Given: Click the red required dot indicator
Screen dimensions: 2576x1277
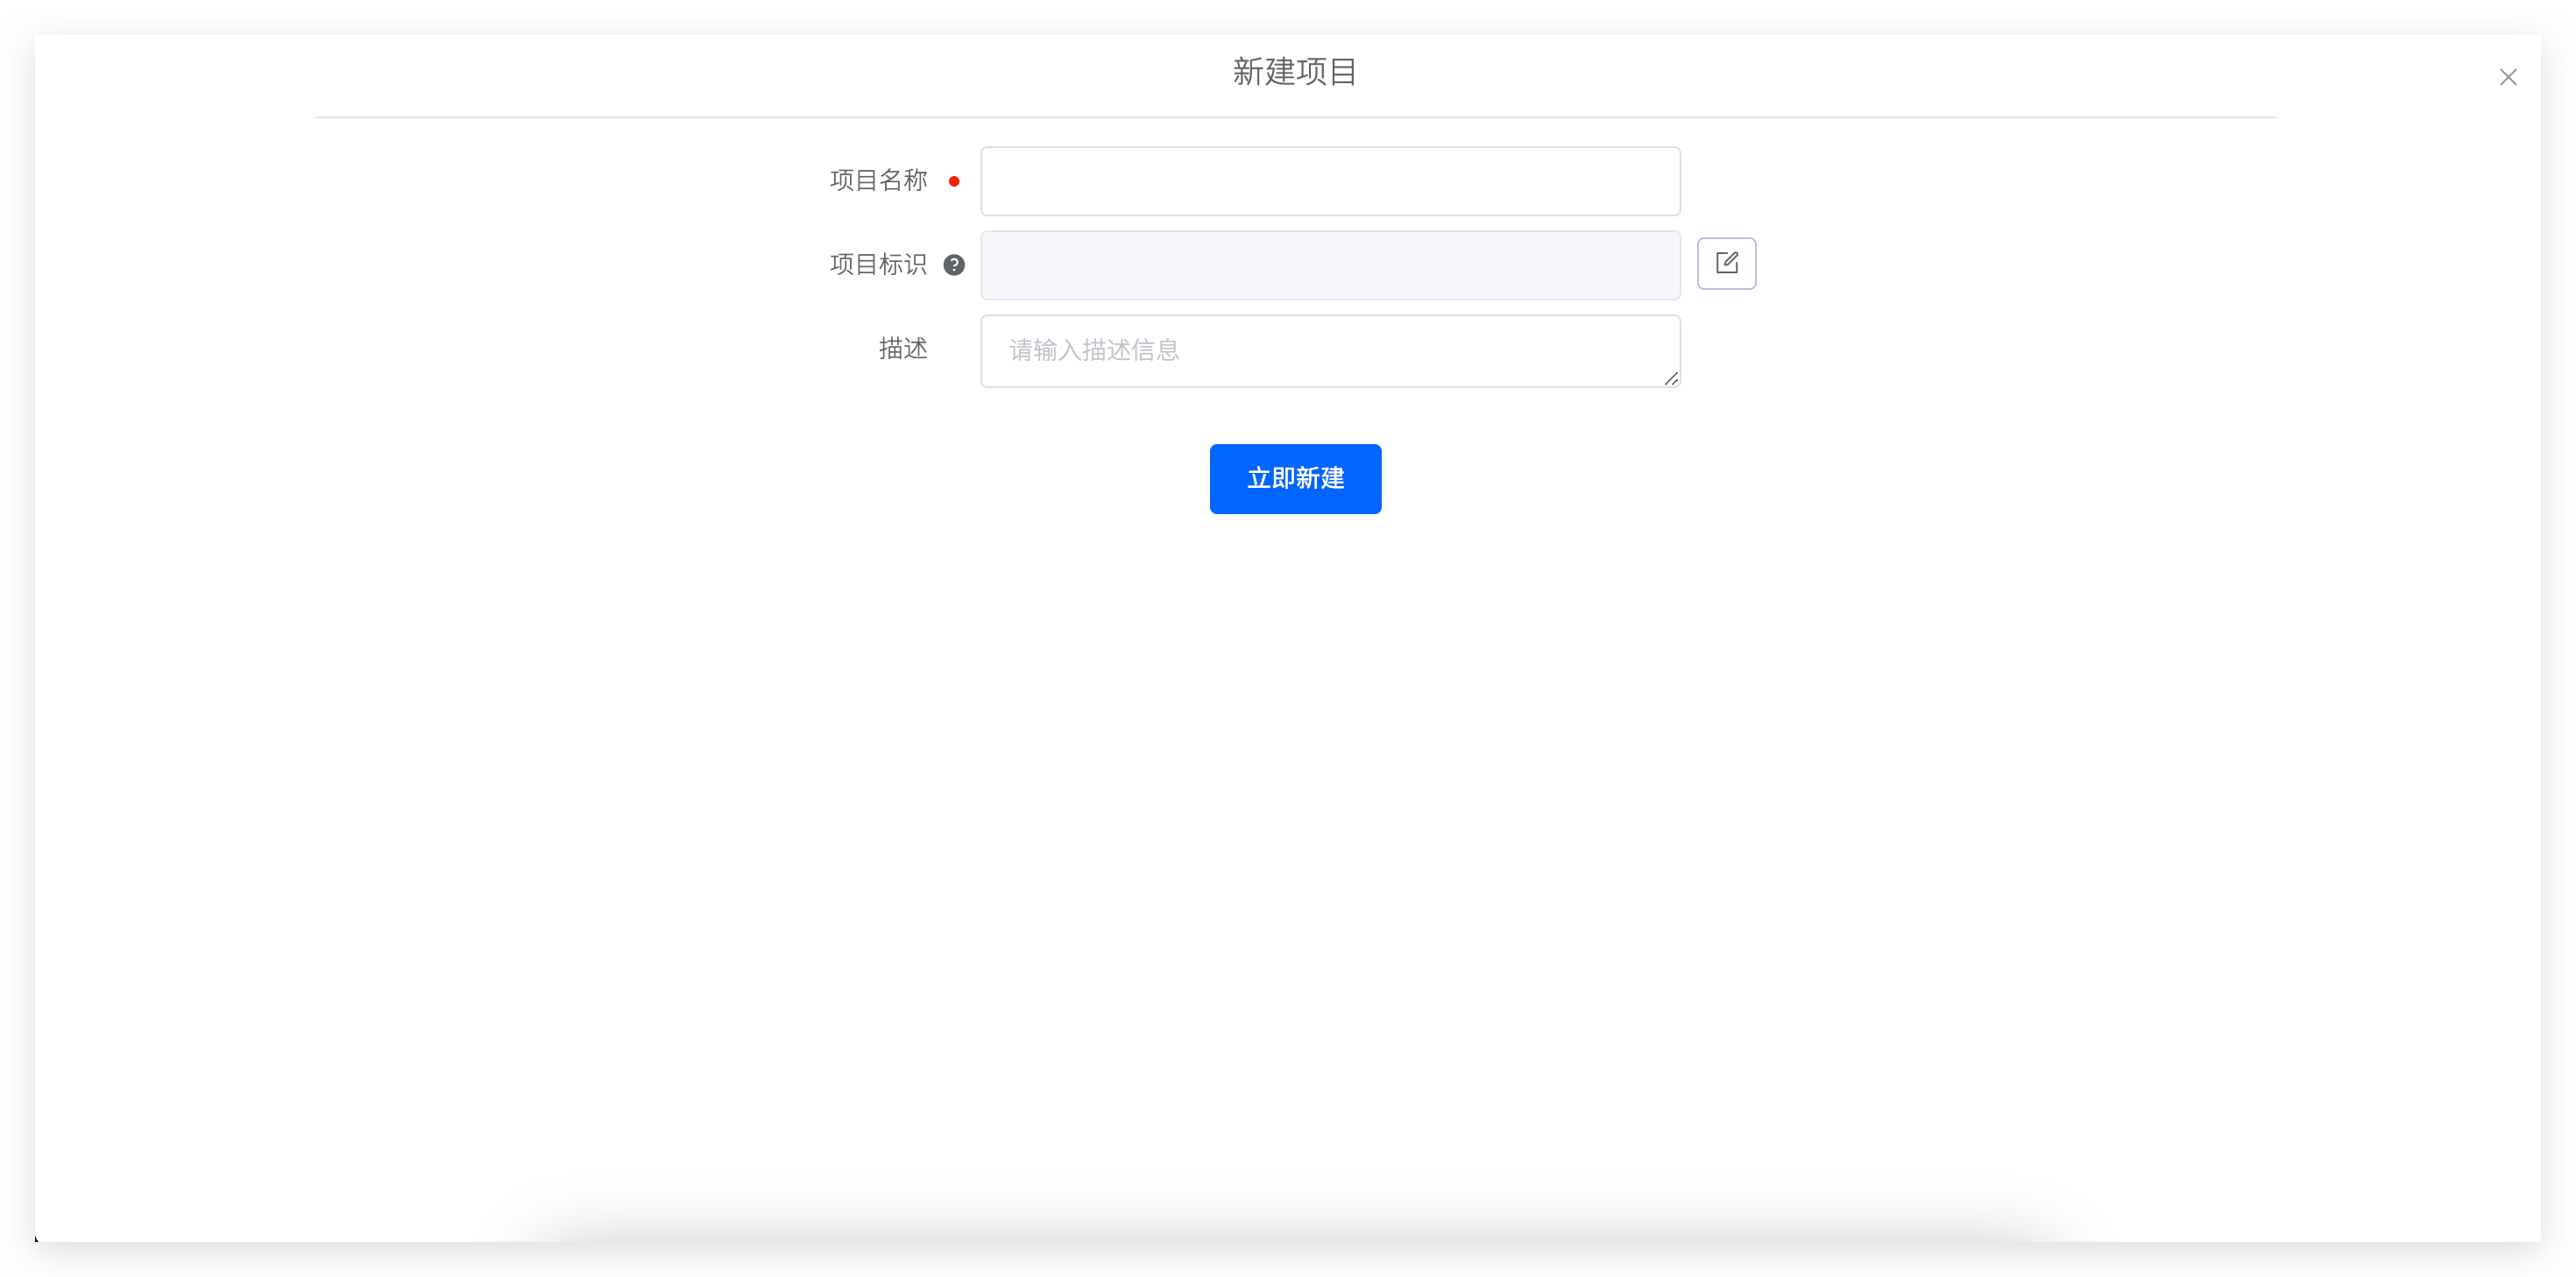Looking at the screenshot, I should (954, 181).
